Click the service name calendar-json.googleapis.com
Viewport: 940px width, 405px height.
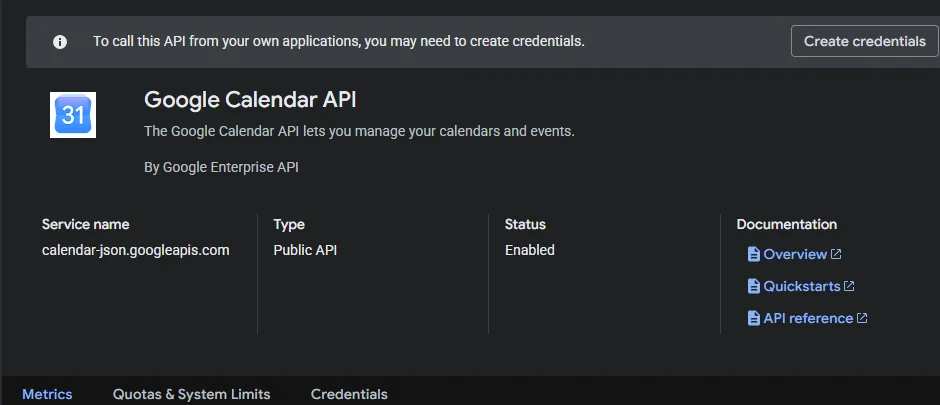pos(135,250)
